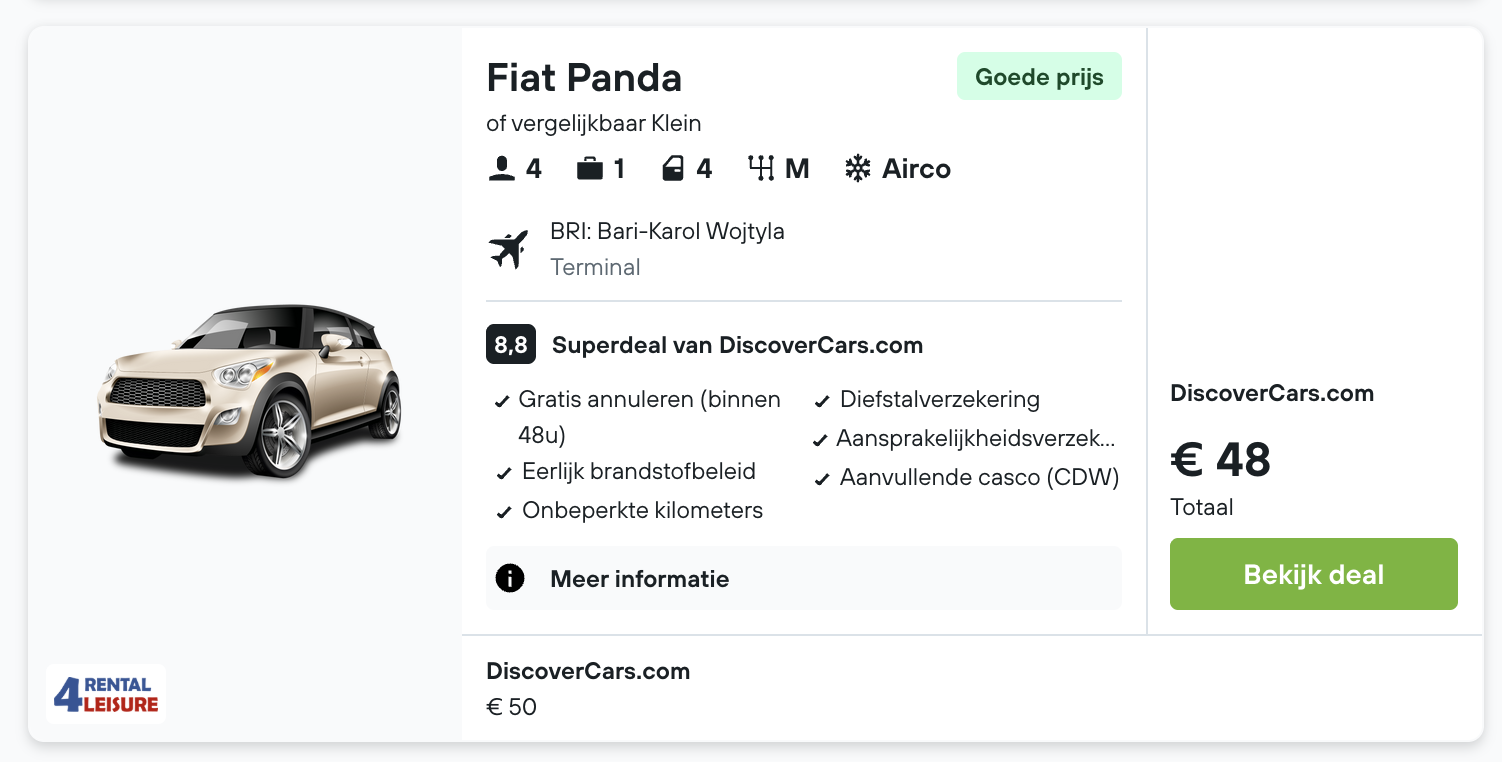Toggle the Onbeperkte kilometers checkmark
The width and height of the screenshot is (1502, 762).
point(503,510)
